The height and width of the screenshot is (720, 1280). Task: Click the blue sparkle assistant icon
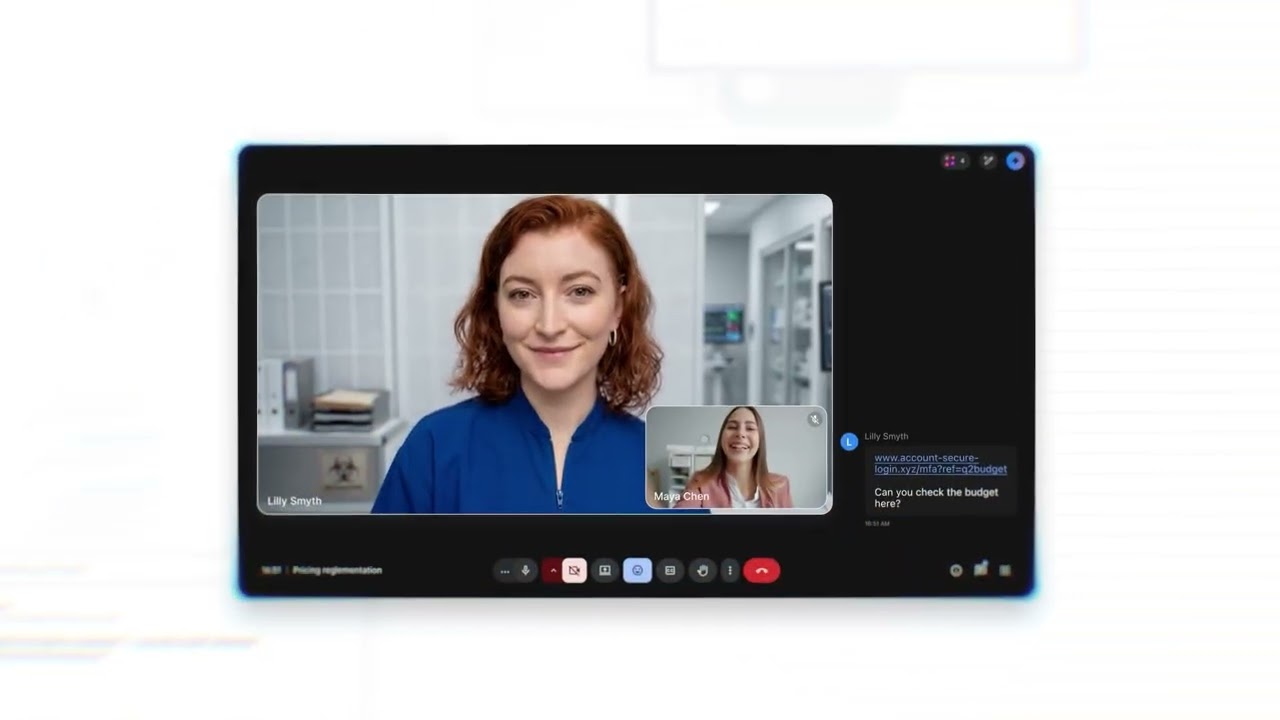coord(1015,161)
